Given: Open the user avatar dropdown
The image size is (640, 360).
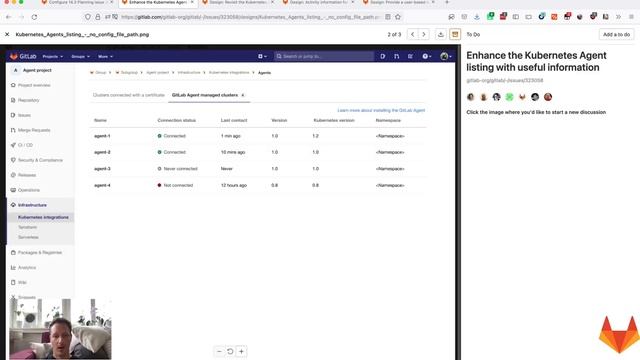Looking at the screenshot, I should coord(446,56).
